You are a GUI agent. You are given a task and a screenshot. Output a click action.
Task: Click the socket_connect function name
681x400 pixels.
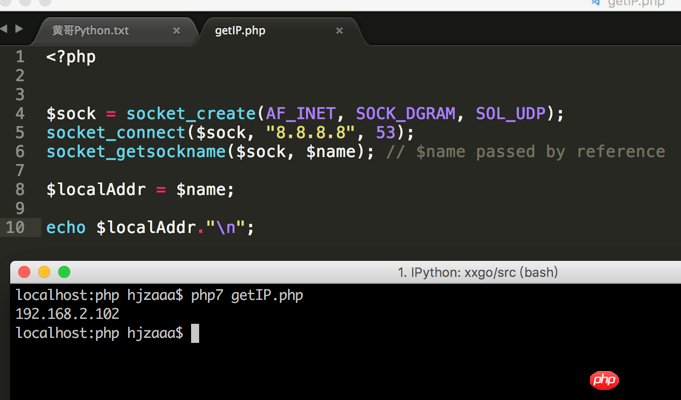coord(116,133)
